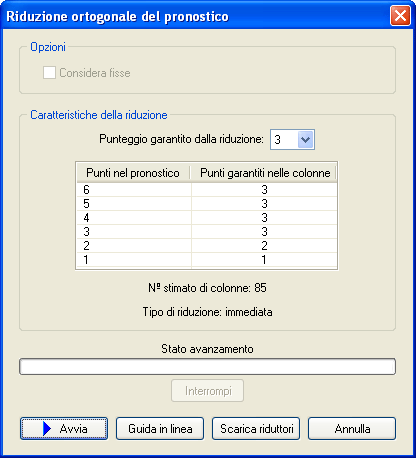Image resolution: width=416 pixels, height=458 pixels.
Task: Start the reduction with Avvia button
Action: (x=64, y=429)
